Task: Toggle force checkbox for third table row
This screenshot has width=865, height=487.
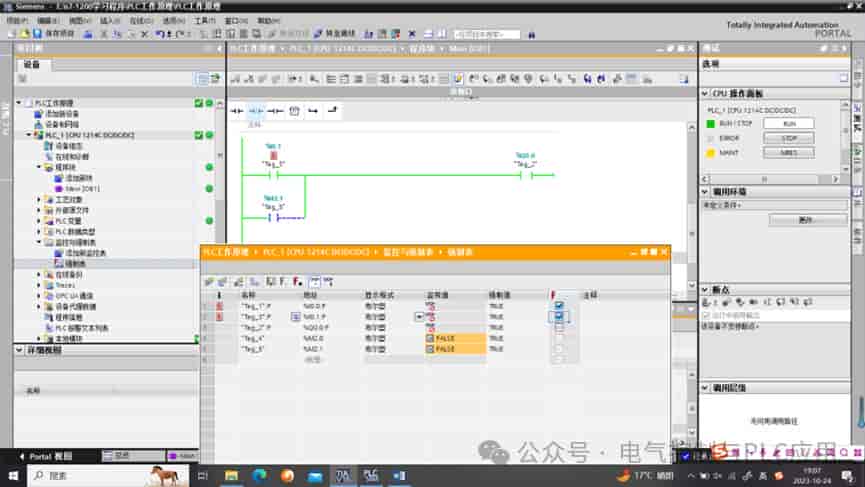Action: [559, 328]
